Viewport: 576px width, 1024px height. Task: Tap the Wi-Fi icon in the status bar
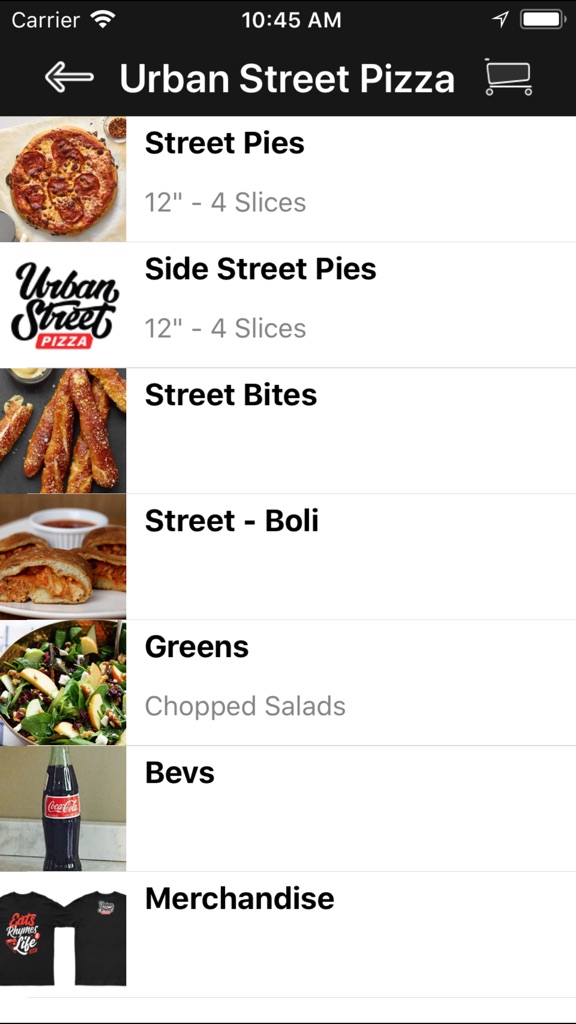tap(105, 19)
